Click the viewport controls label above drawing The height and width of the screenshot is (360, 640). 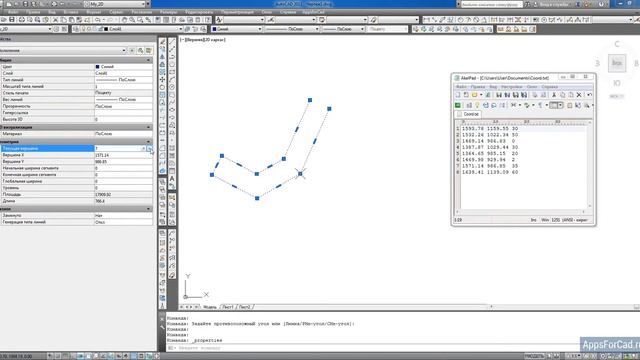(203, 40)
